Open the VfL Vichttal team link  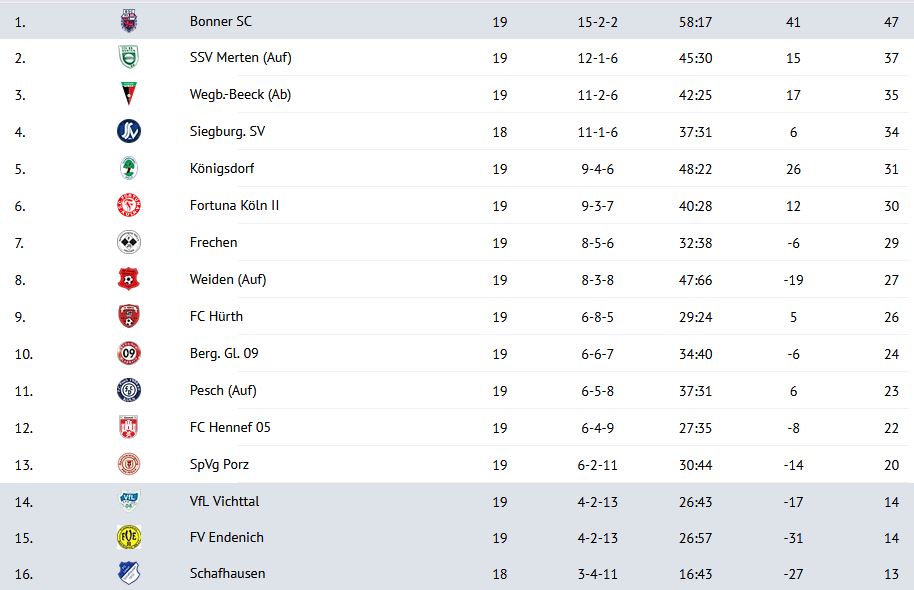[x=224, y=501]
